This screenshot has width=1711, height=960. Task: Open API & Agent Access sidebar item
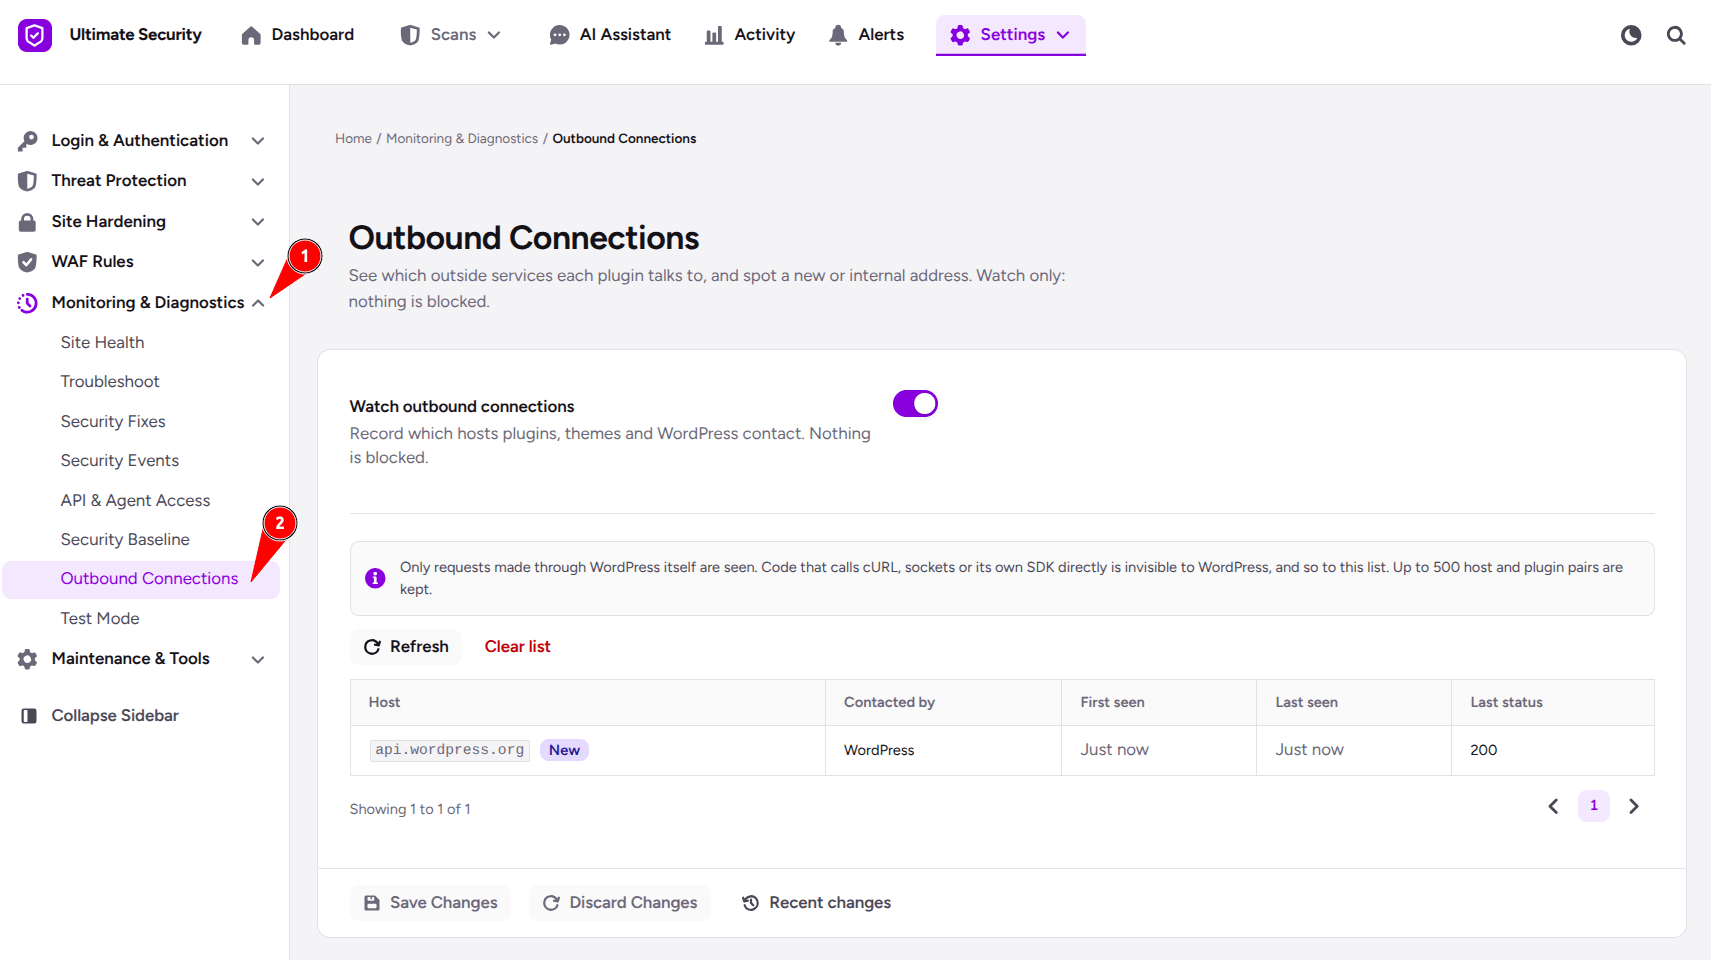tap(135, 500)
